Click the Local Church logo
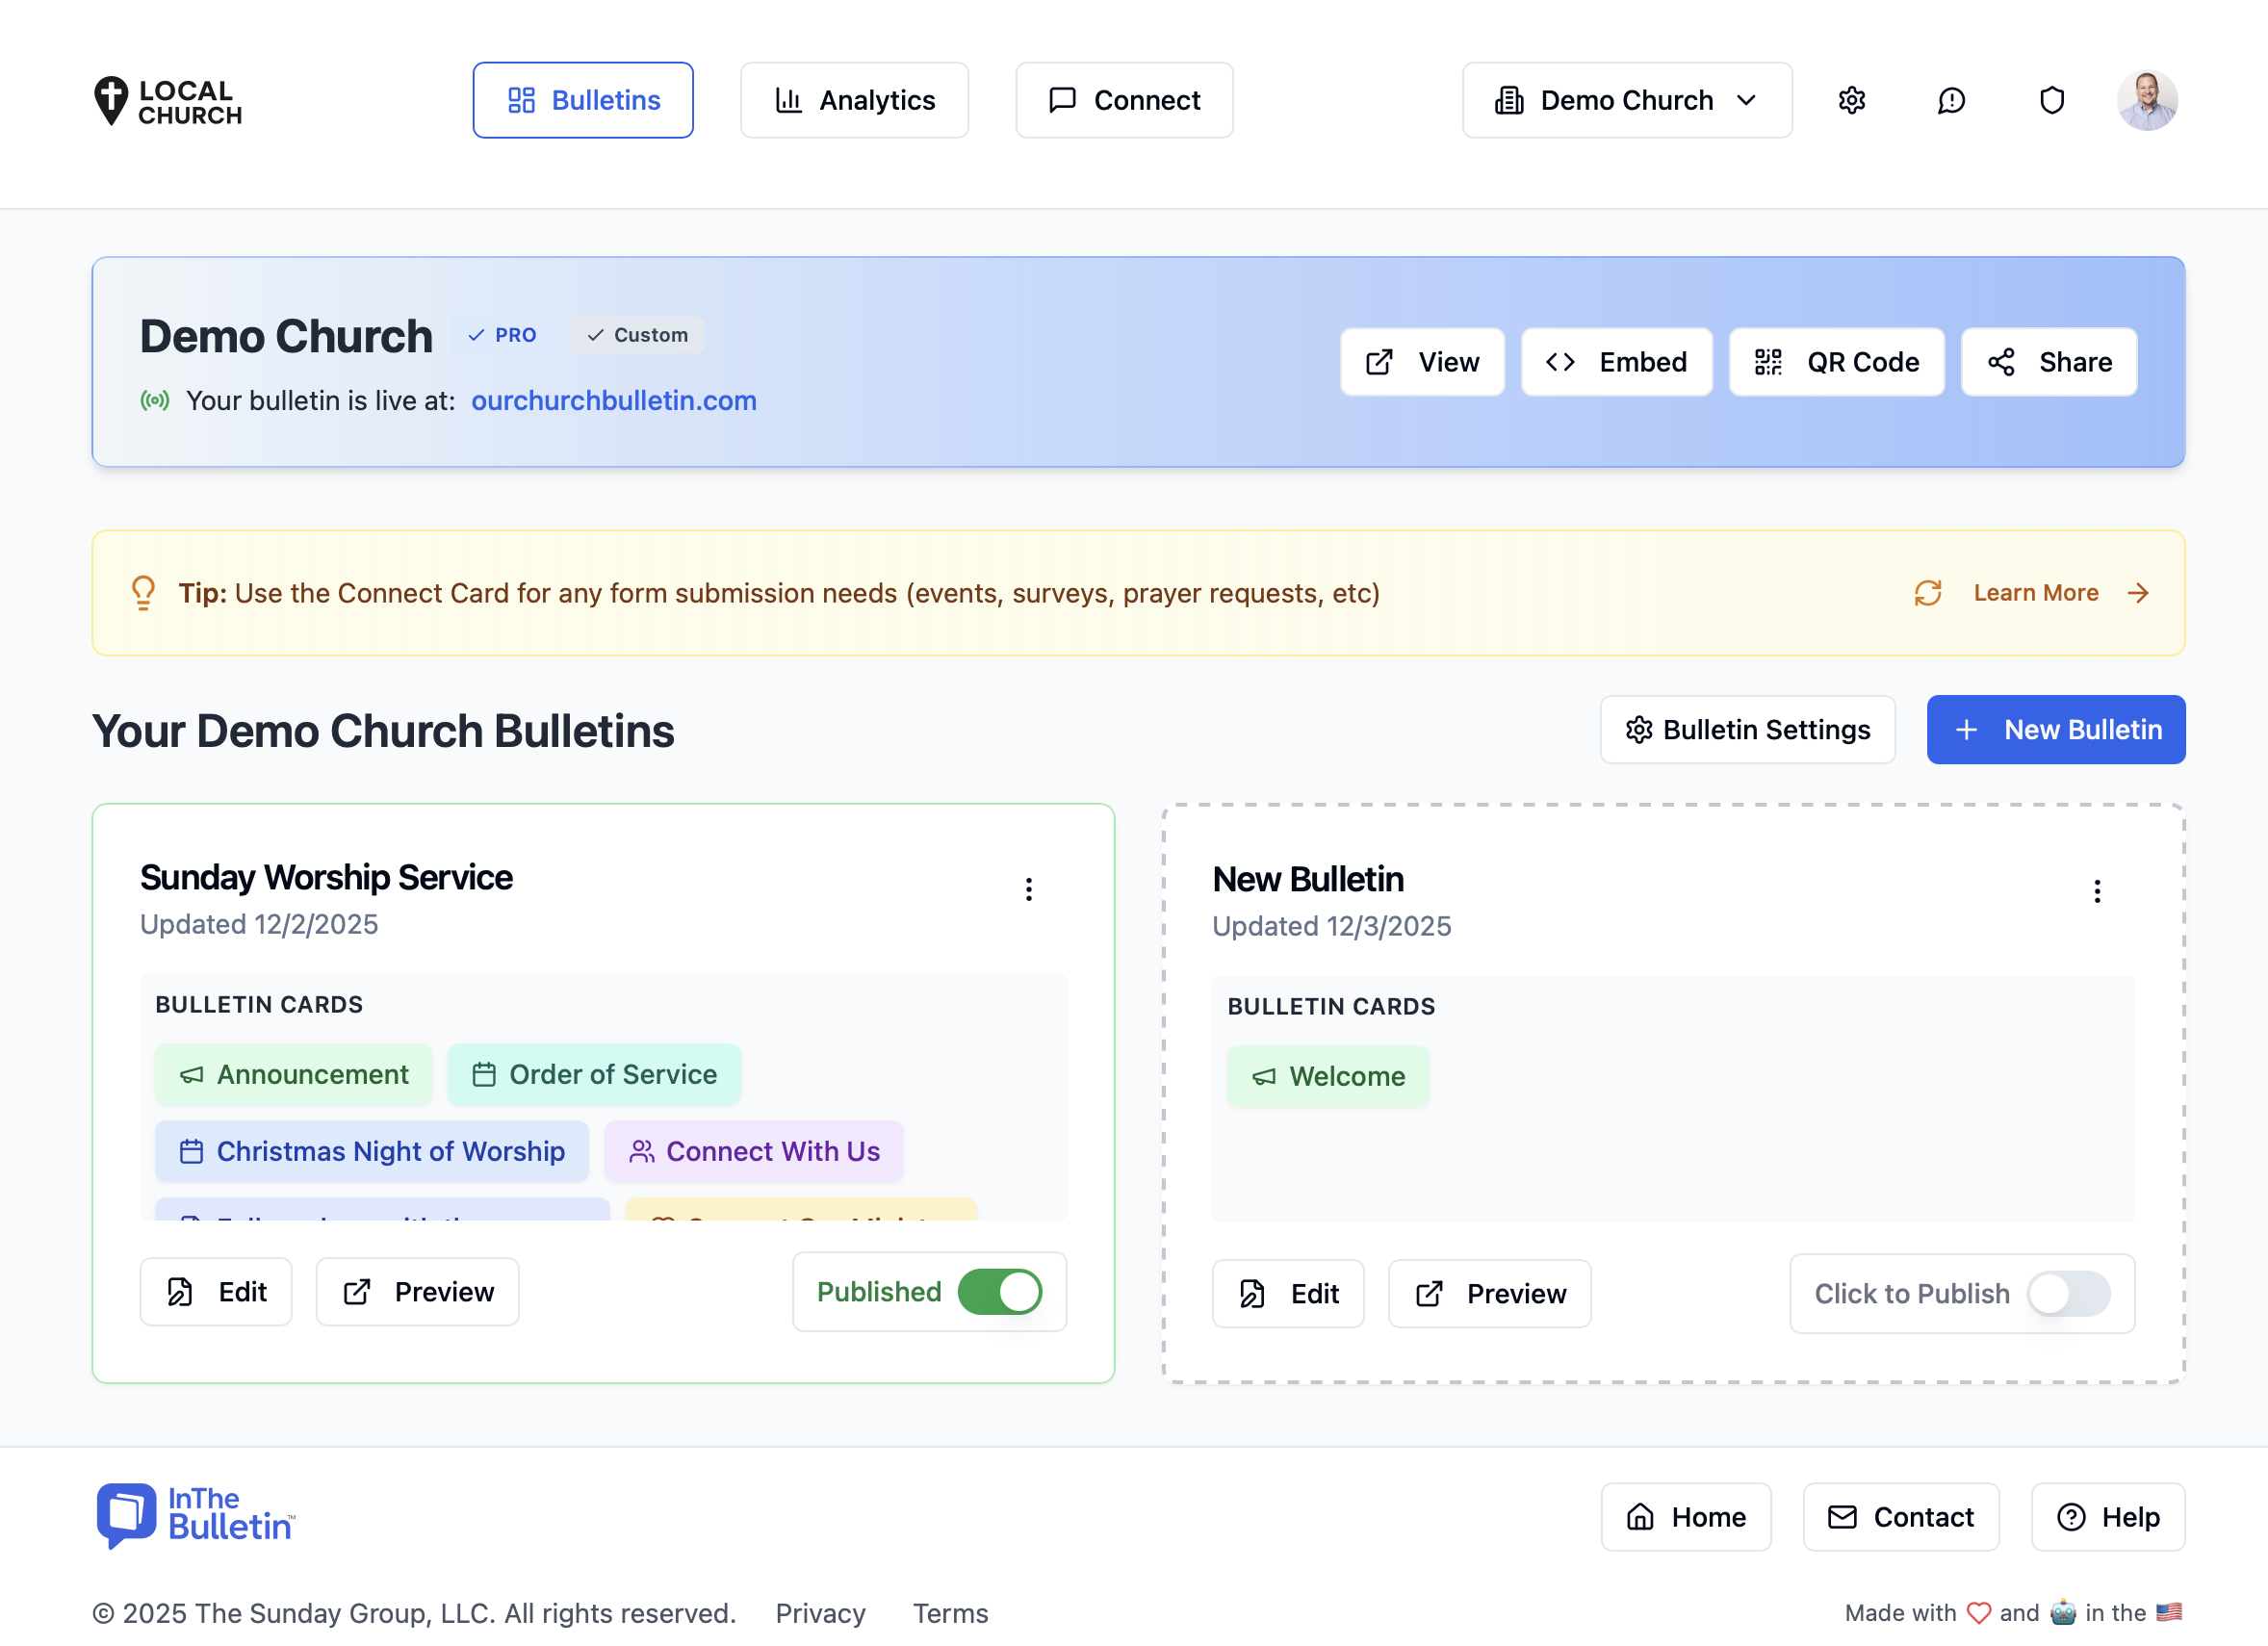This screenshot has height=1646, width=2268. point(168,101)
